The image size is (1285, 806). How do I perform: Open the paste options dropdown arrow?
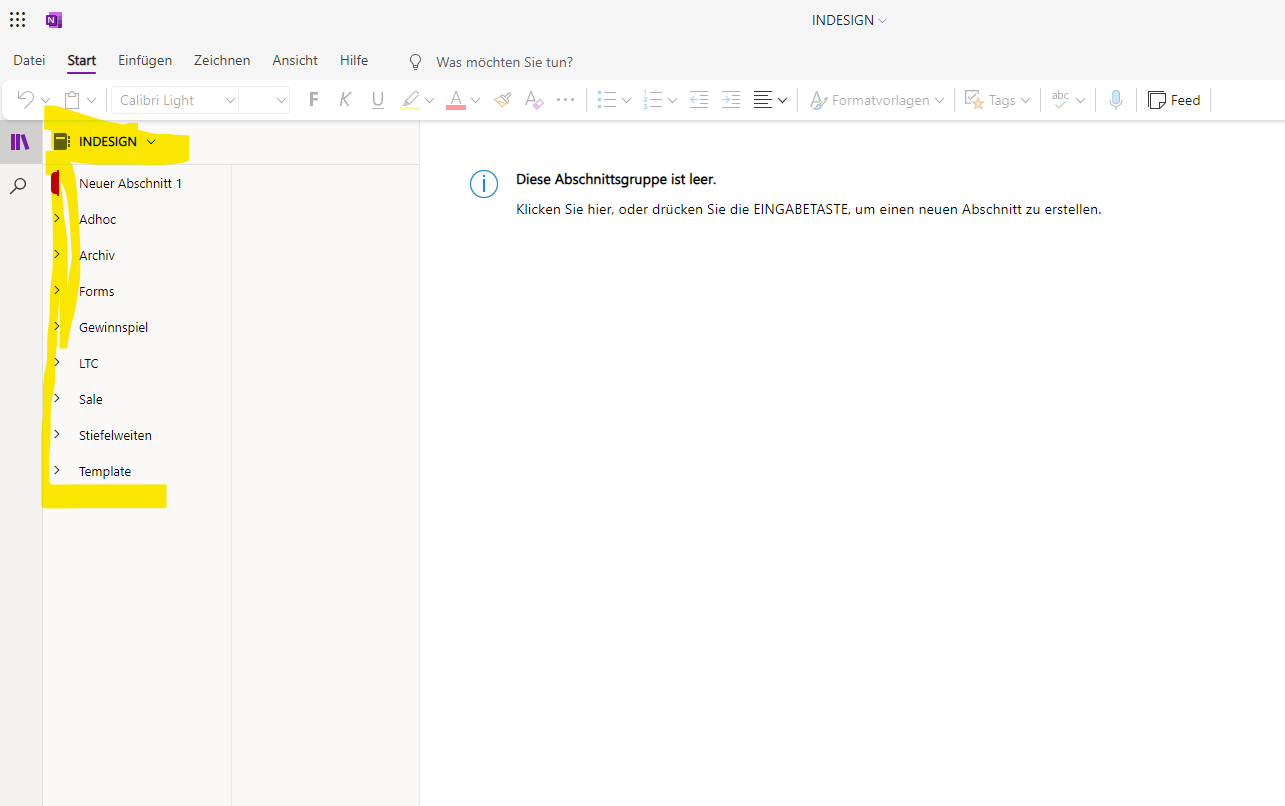(x=91, y=100)
